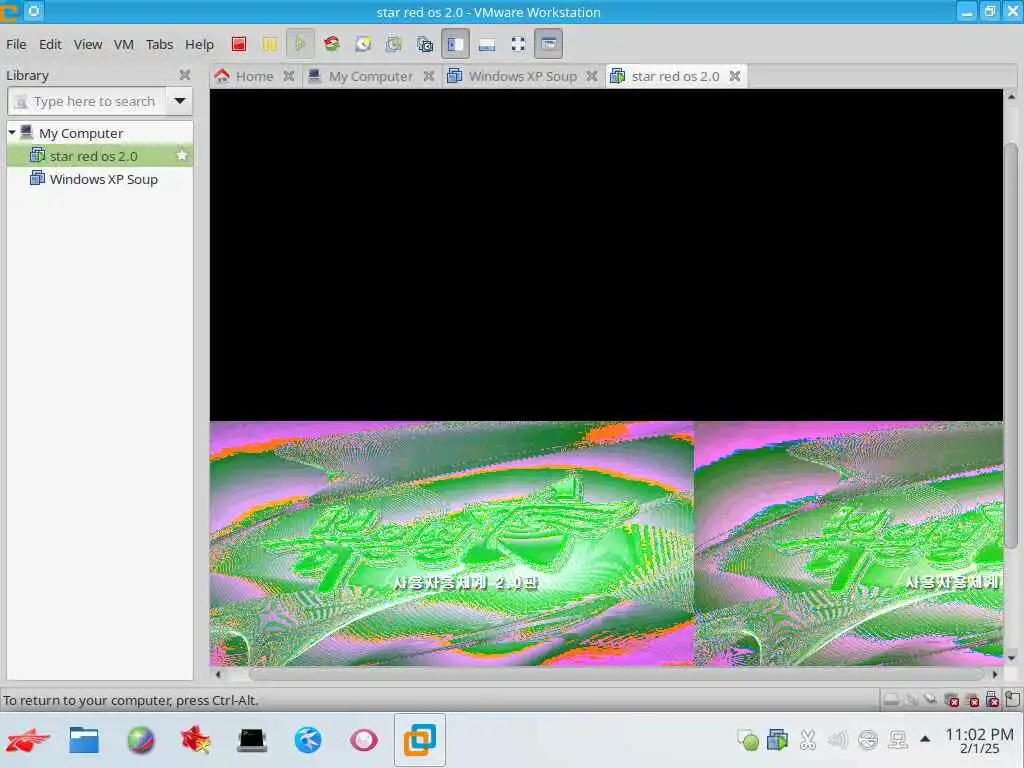
Task: Click the scissors clipboard tray icon
Action: [808, 740]
